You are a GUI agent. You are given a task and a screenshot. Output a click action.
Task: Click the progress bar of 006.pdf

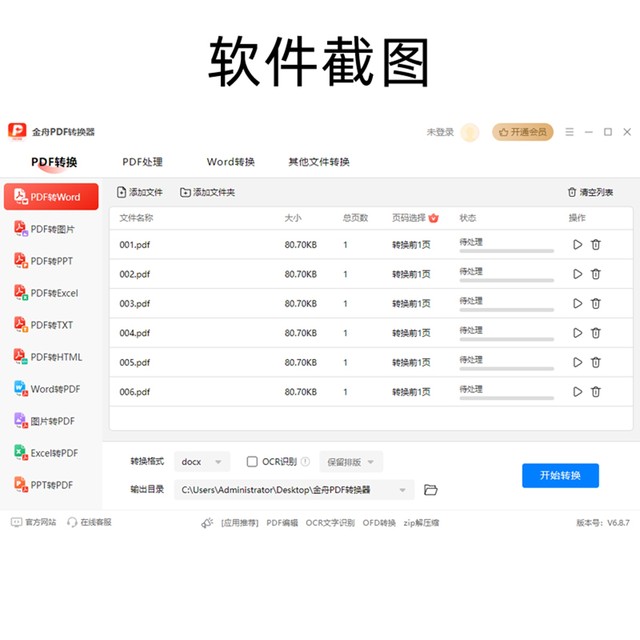pos(507,398)
